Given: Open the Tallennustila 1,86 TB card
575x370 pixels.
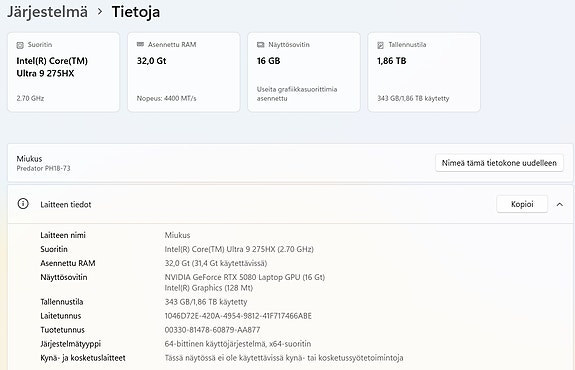Looking at the screenshot, I should click(424, 72).
